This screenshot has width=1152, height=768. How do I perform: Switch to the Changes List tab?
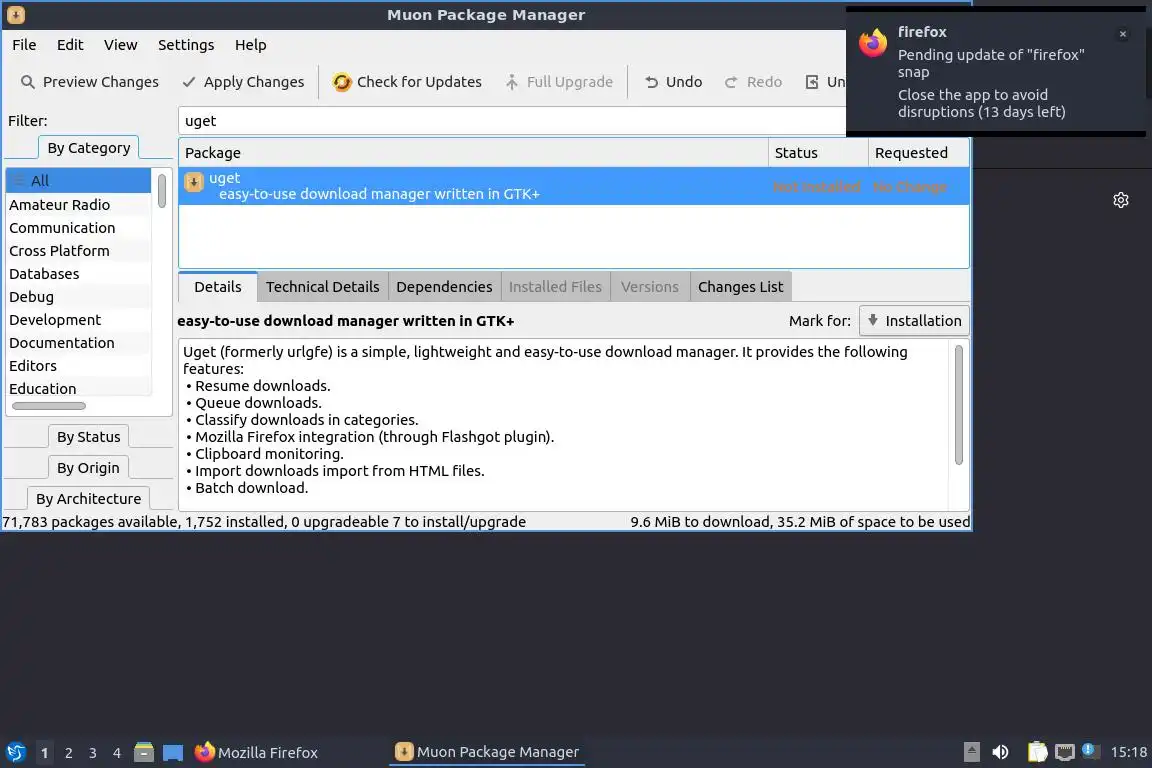[741, 287]
